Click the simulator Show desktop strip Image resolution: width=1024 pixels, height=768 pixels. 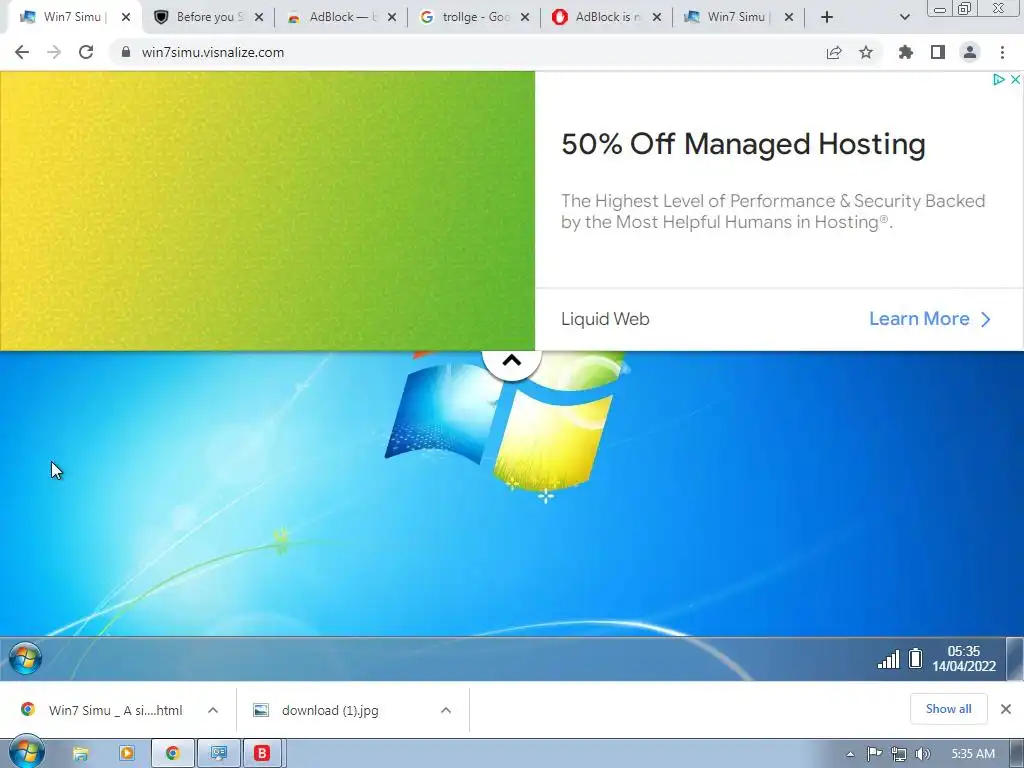tap(1015, 658)
